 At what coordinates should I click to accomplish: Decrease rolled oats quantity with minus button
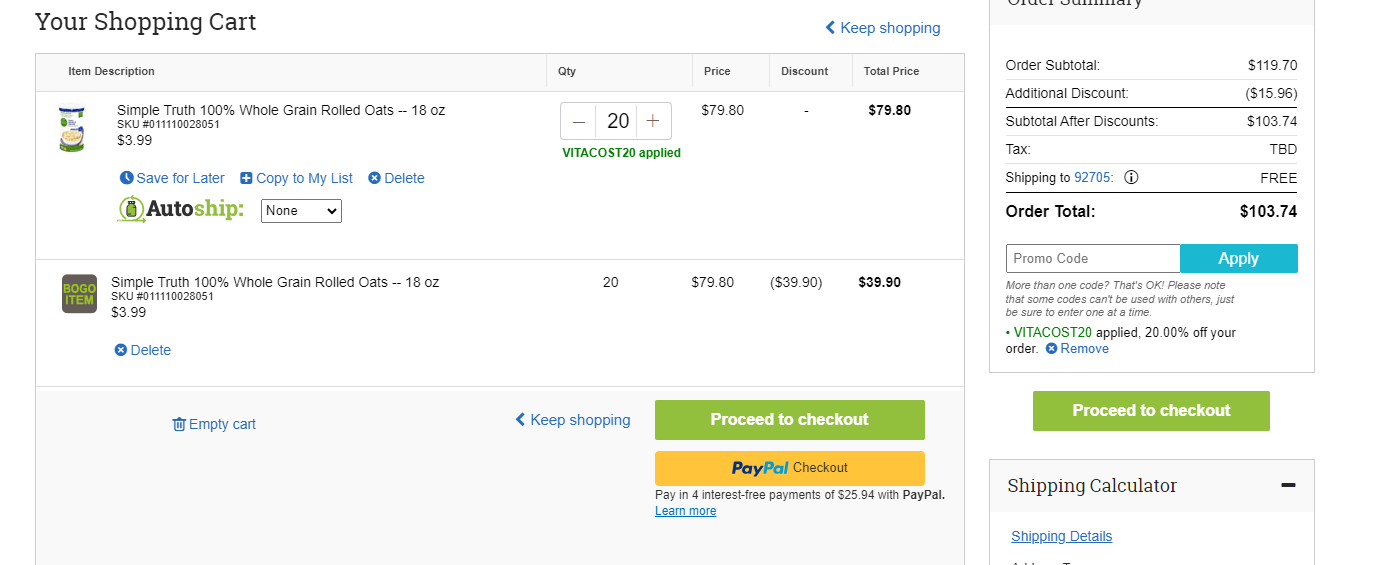(x=579, y=121)
